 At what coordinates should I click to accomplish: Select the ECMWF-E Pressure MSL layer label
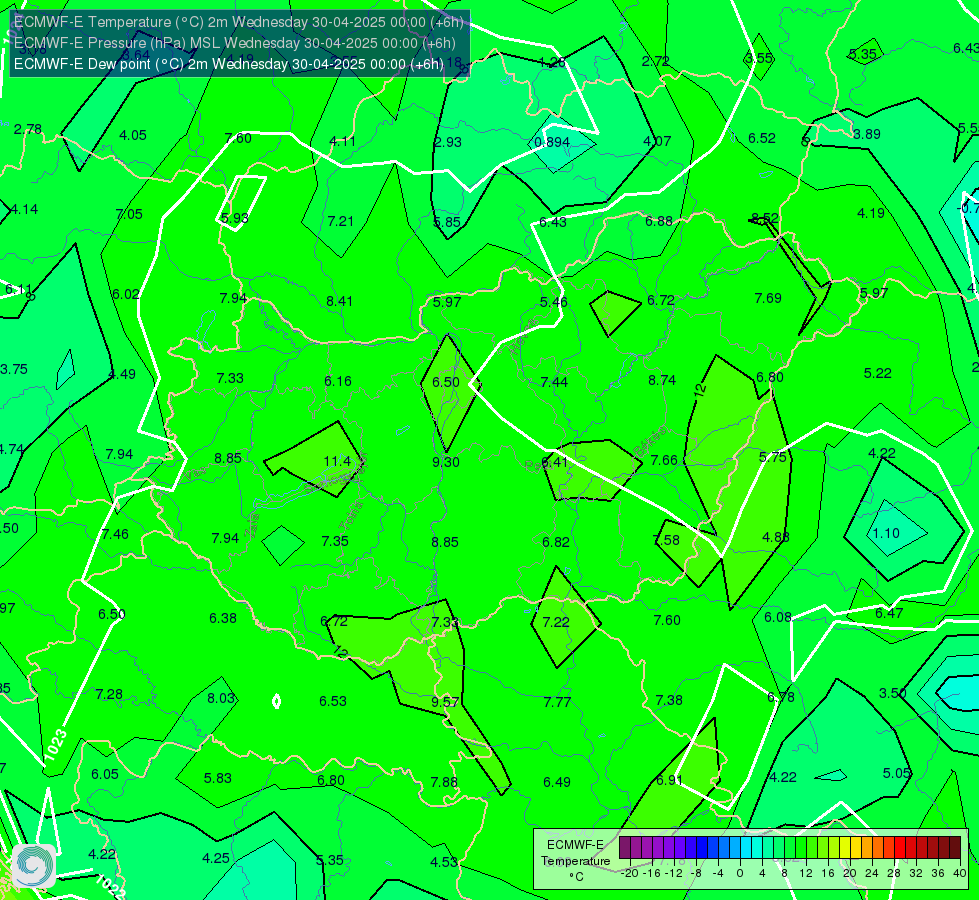click(234, 43)
